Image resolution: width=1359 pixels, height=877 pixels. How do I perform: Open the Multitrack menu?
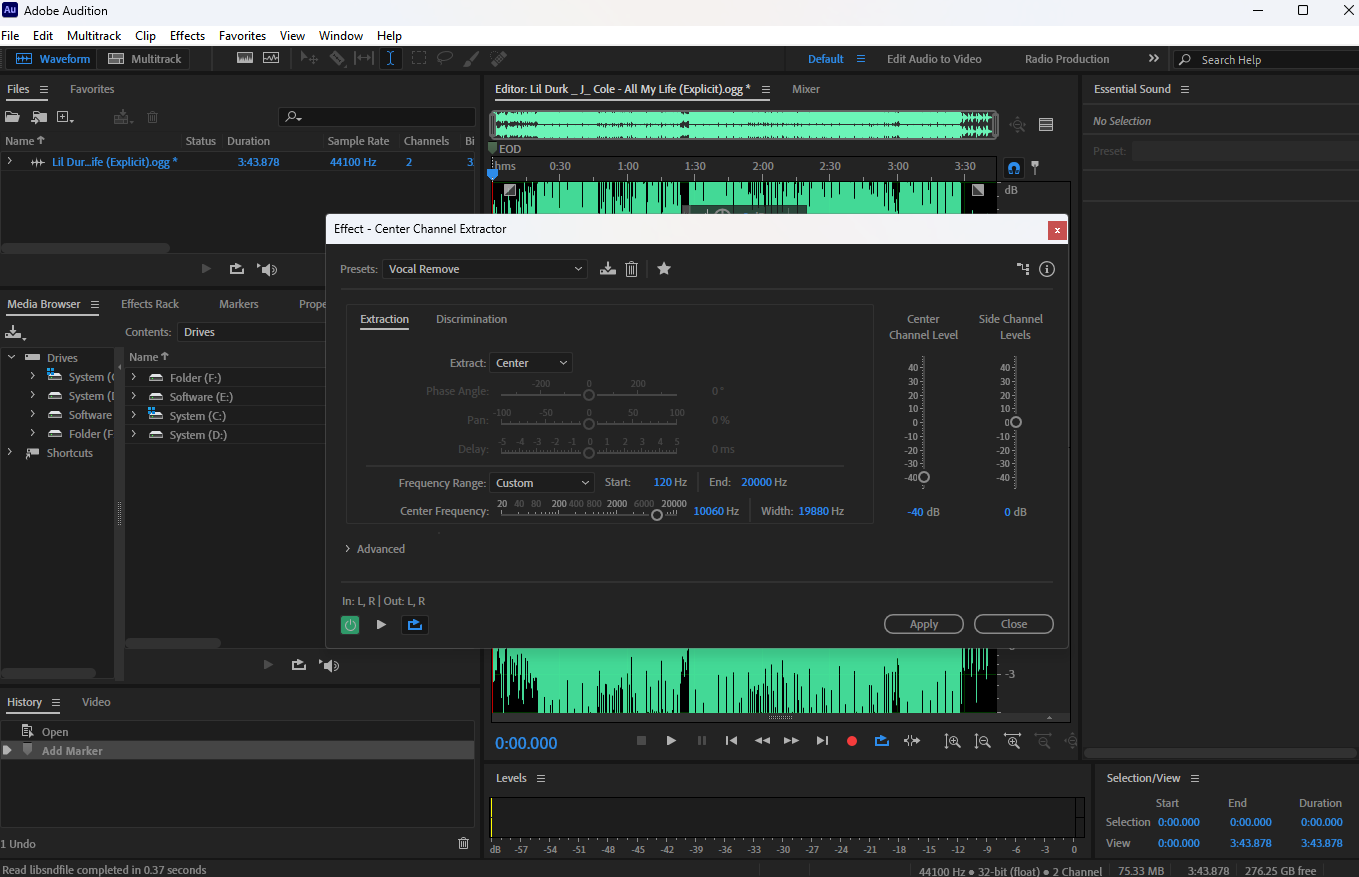pos(94,35)
